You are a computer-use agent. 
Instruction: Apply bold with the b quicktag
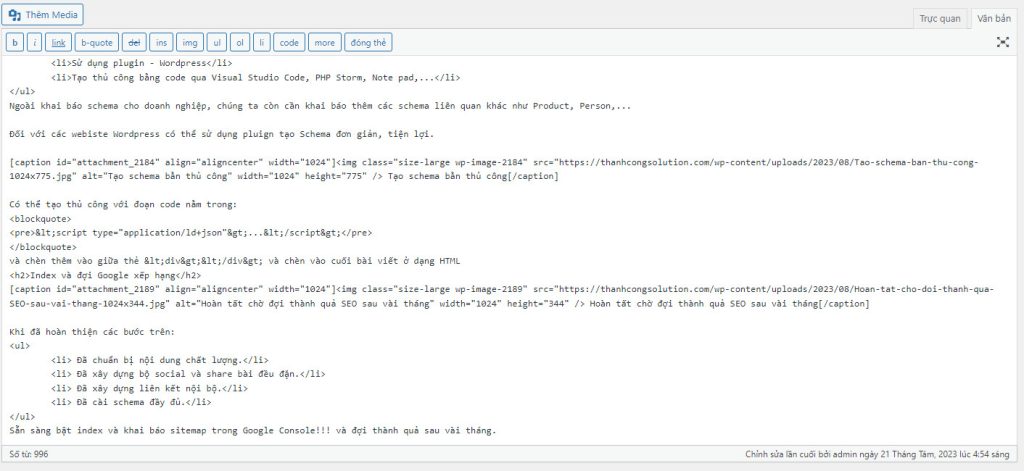click(x=14, y=42)
